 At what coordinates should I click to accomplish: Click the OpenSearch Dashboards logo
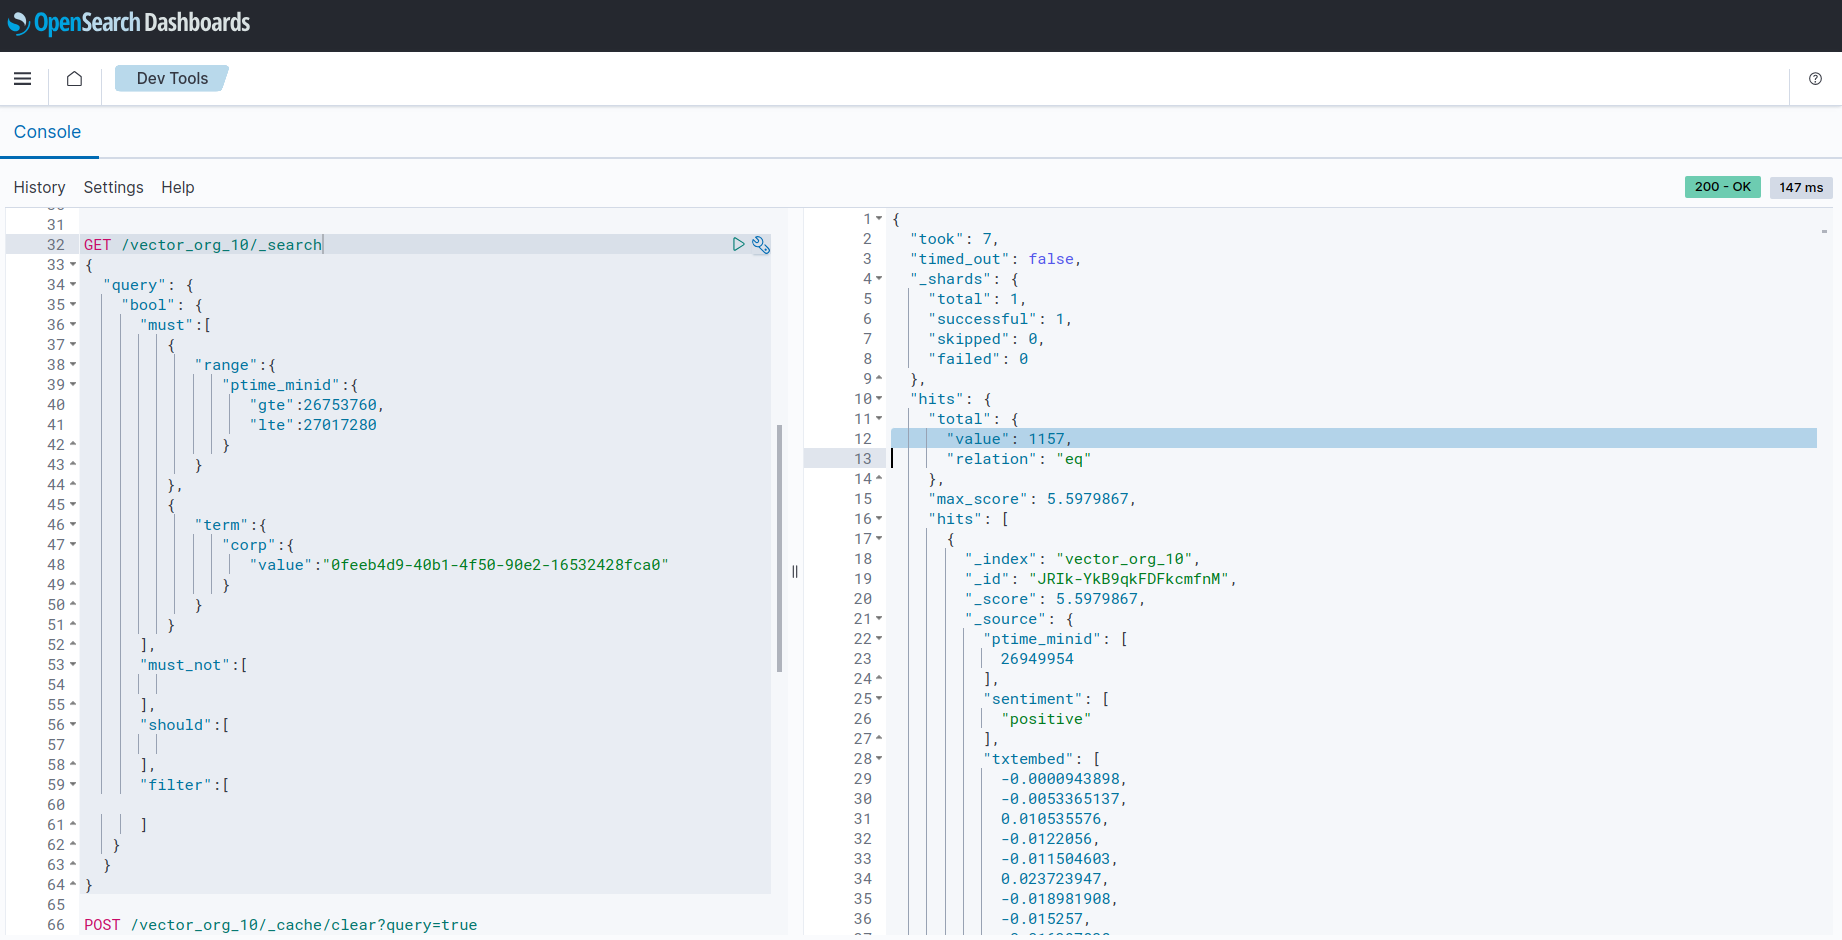(x=129, y=23)
